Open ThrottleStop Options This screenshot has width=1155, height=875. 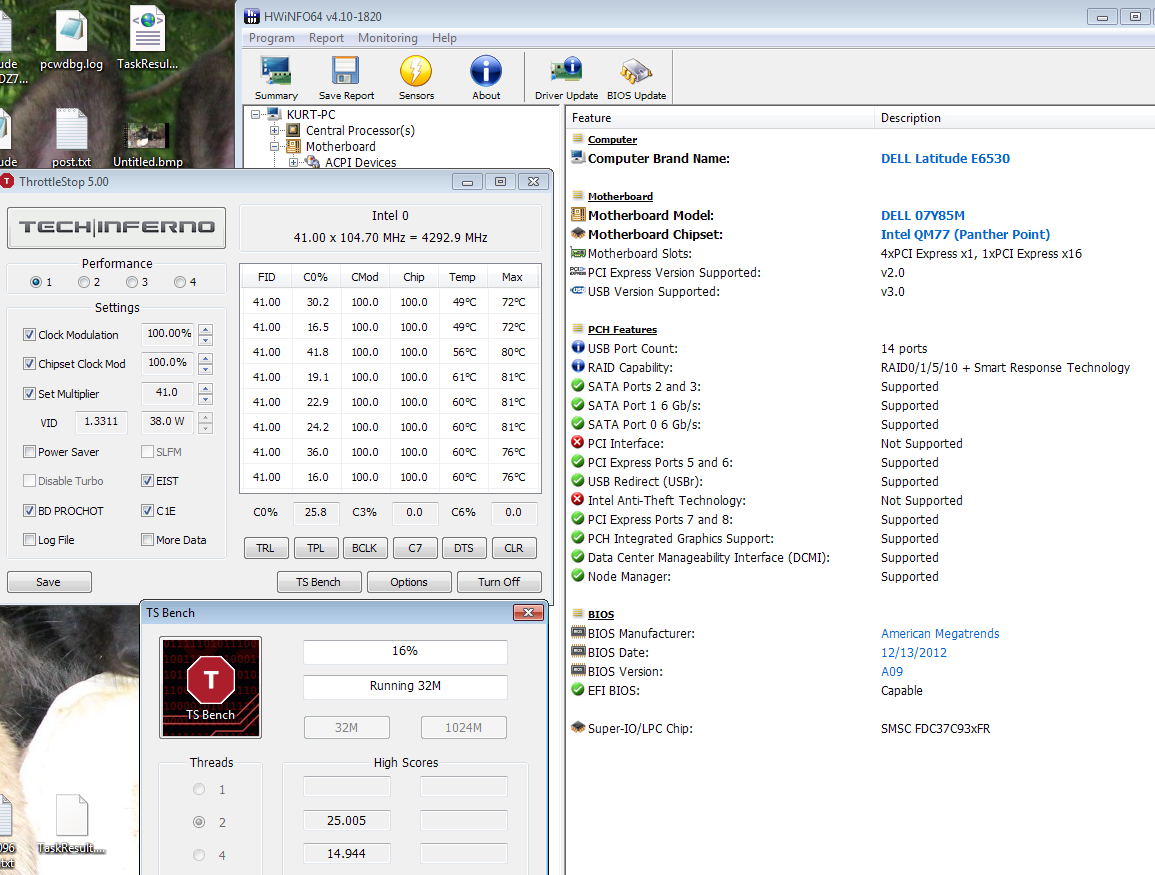pos(409,582)
